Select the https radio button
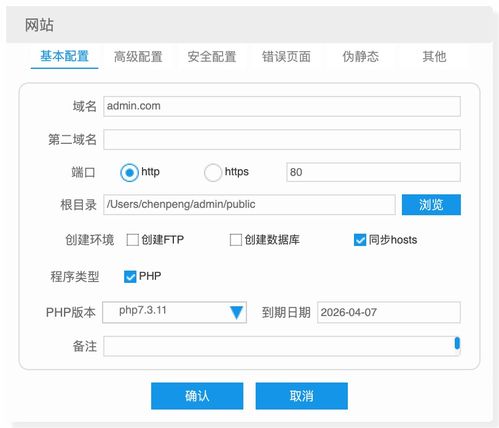 213,173
